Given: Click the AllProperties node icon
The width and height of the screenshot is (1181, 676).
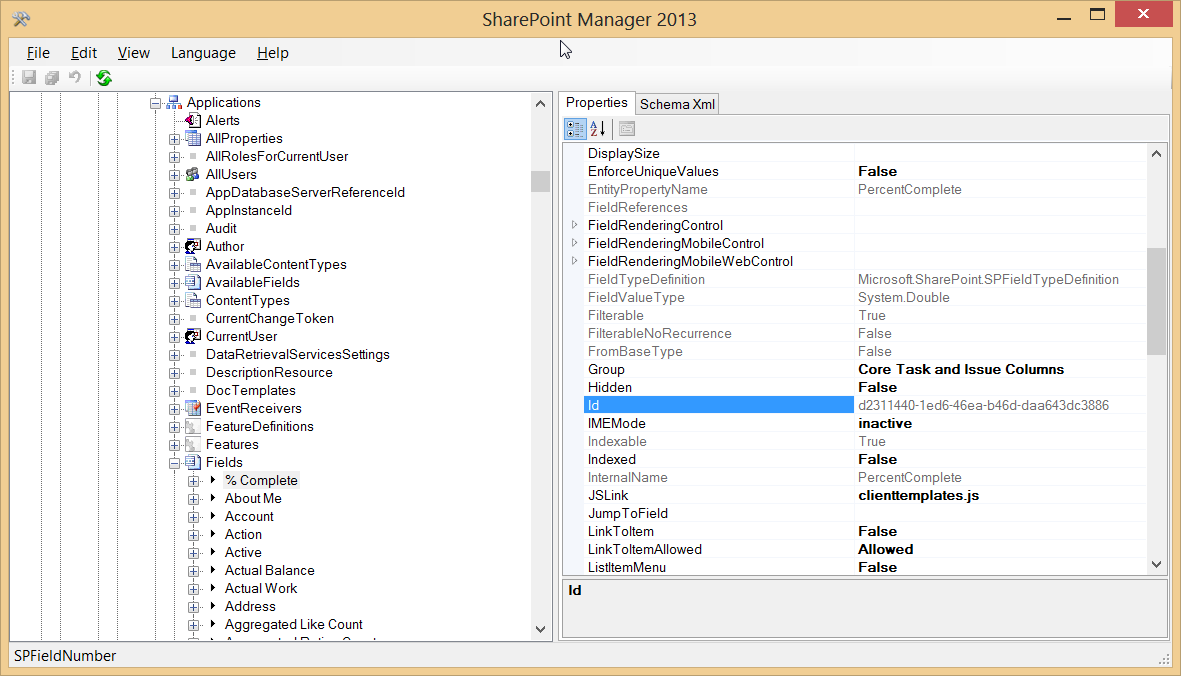Looking at the screenshot, I should pyautogui.click(x=193, y=139).
